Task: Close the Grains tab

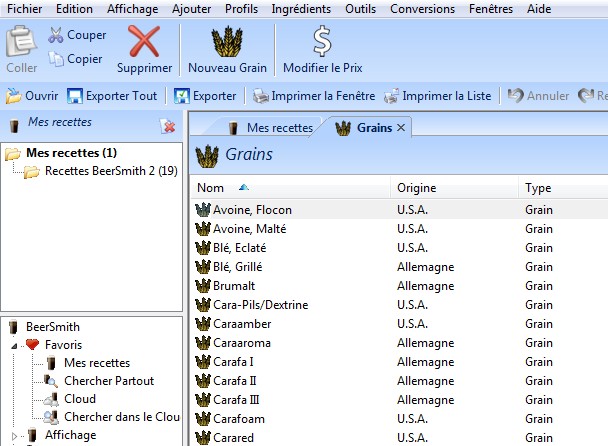Action: [401, 128]
